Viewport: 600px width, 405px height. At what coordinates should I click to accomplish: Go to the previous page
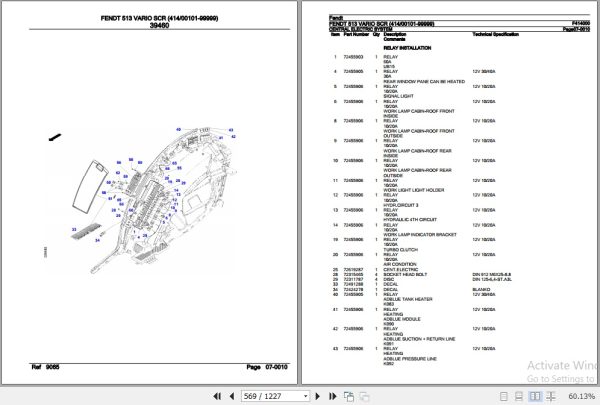click(x=232, y=396)
